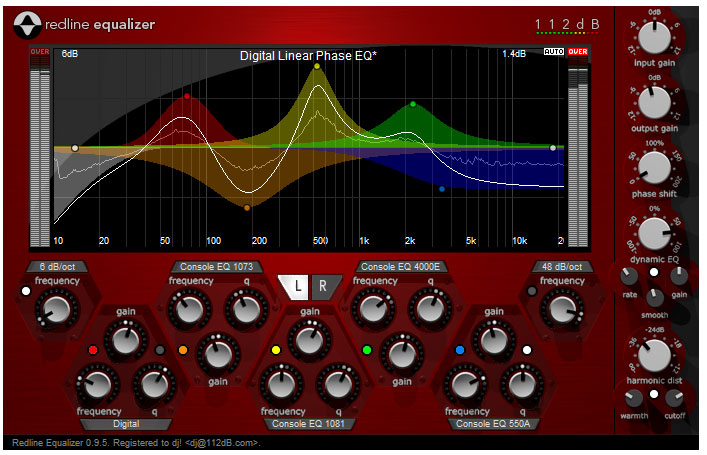Click the Digital Linear Phase EQ* title
Screen dimensions: 707x455
tap(308, 56)
